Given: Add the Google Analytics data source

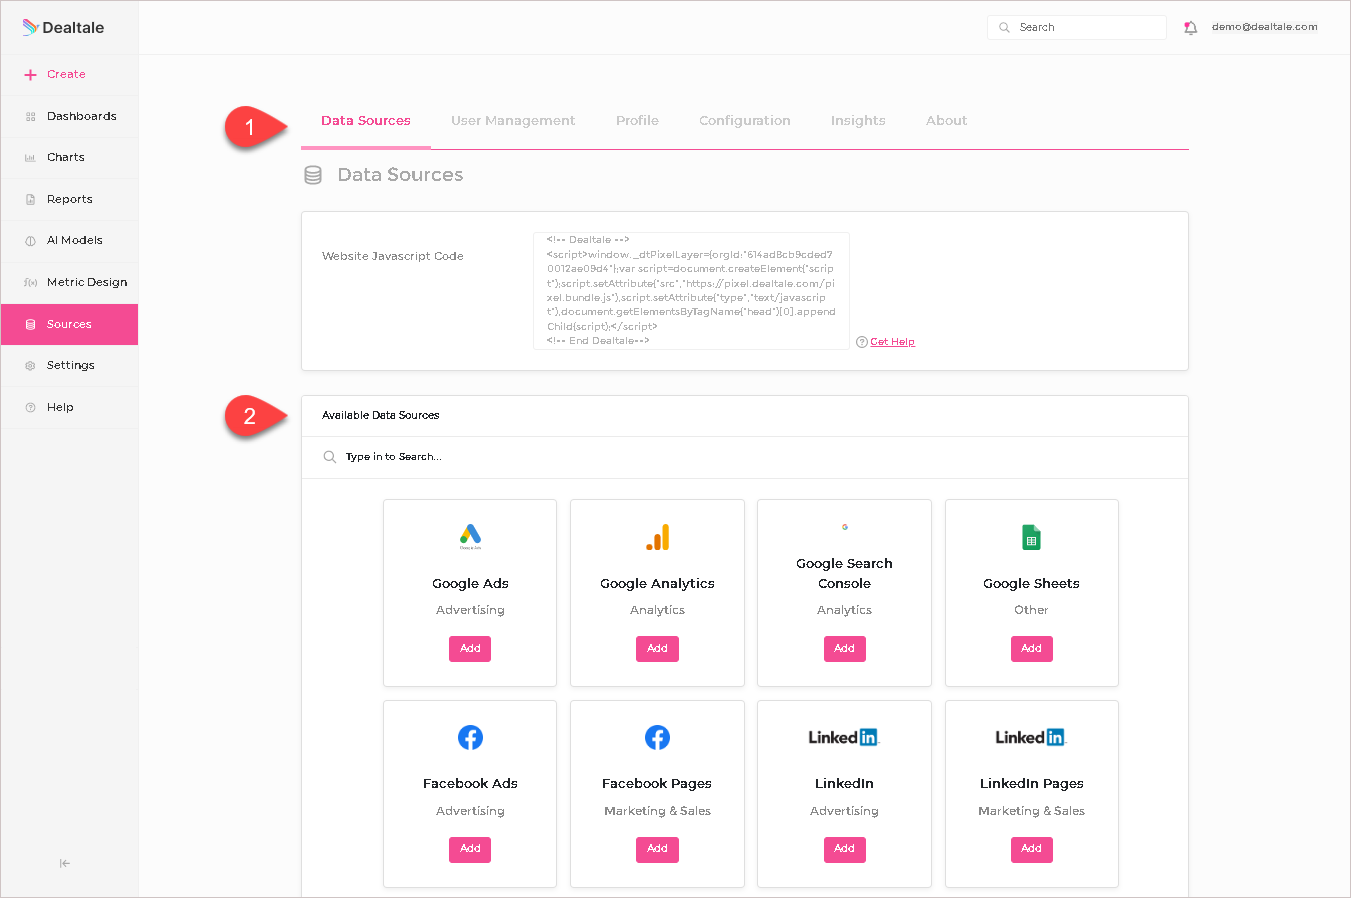Looking at the screenshot, I should click(x=657, y=649).
